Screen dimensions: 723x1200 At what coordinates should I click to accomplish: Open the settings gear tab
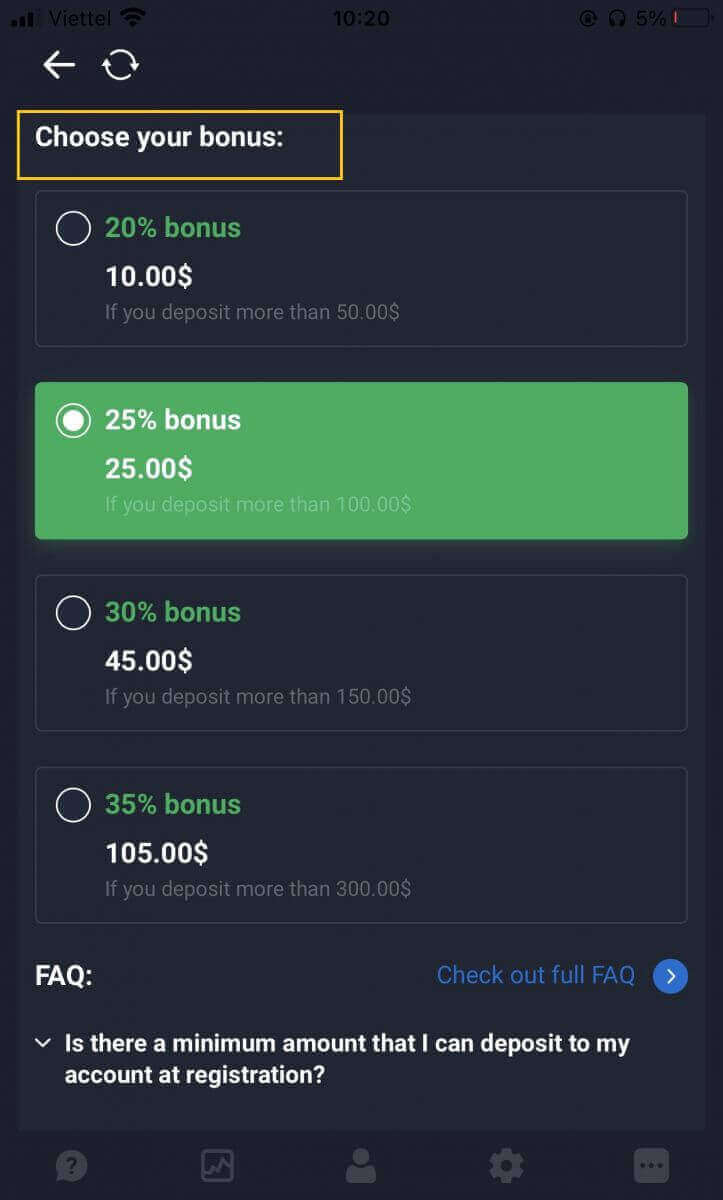click(x=506, y=1165)
